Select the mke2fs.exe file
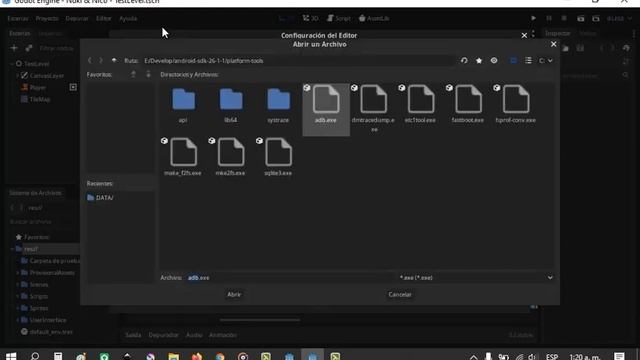The height and width of the screenshot is (360, 640). tap(231, 158)
